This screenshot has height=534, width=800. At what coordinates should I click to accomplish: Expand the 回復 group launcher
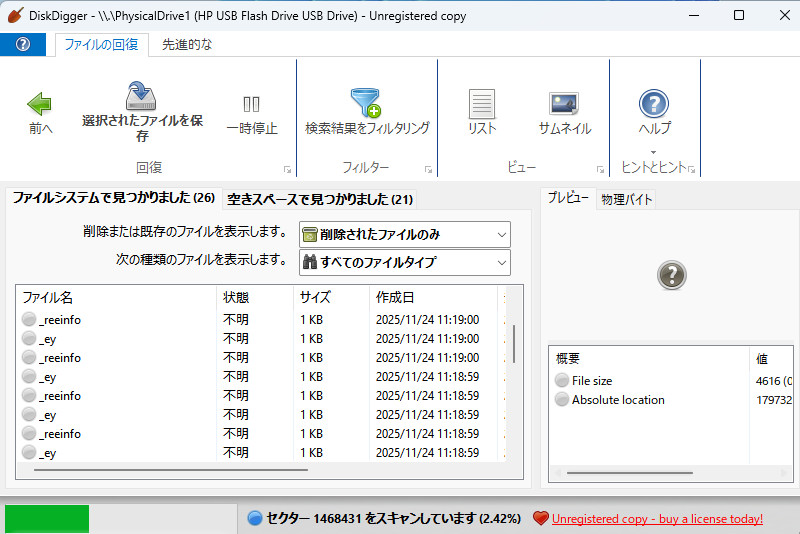(x=287, y=169)
